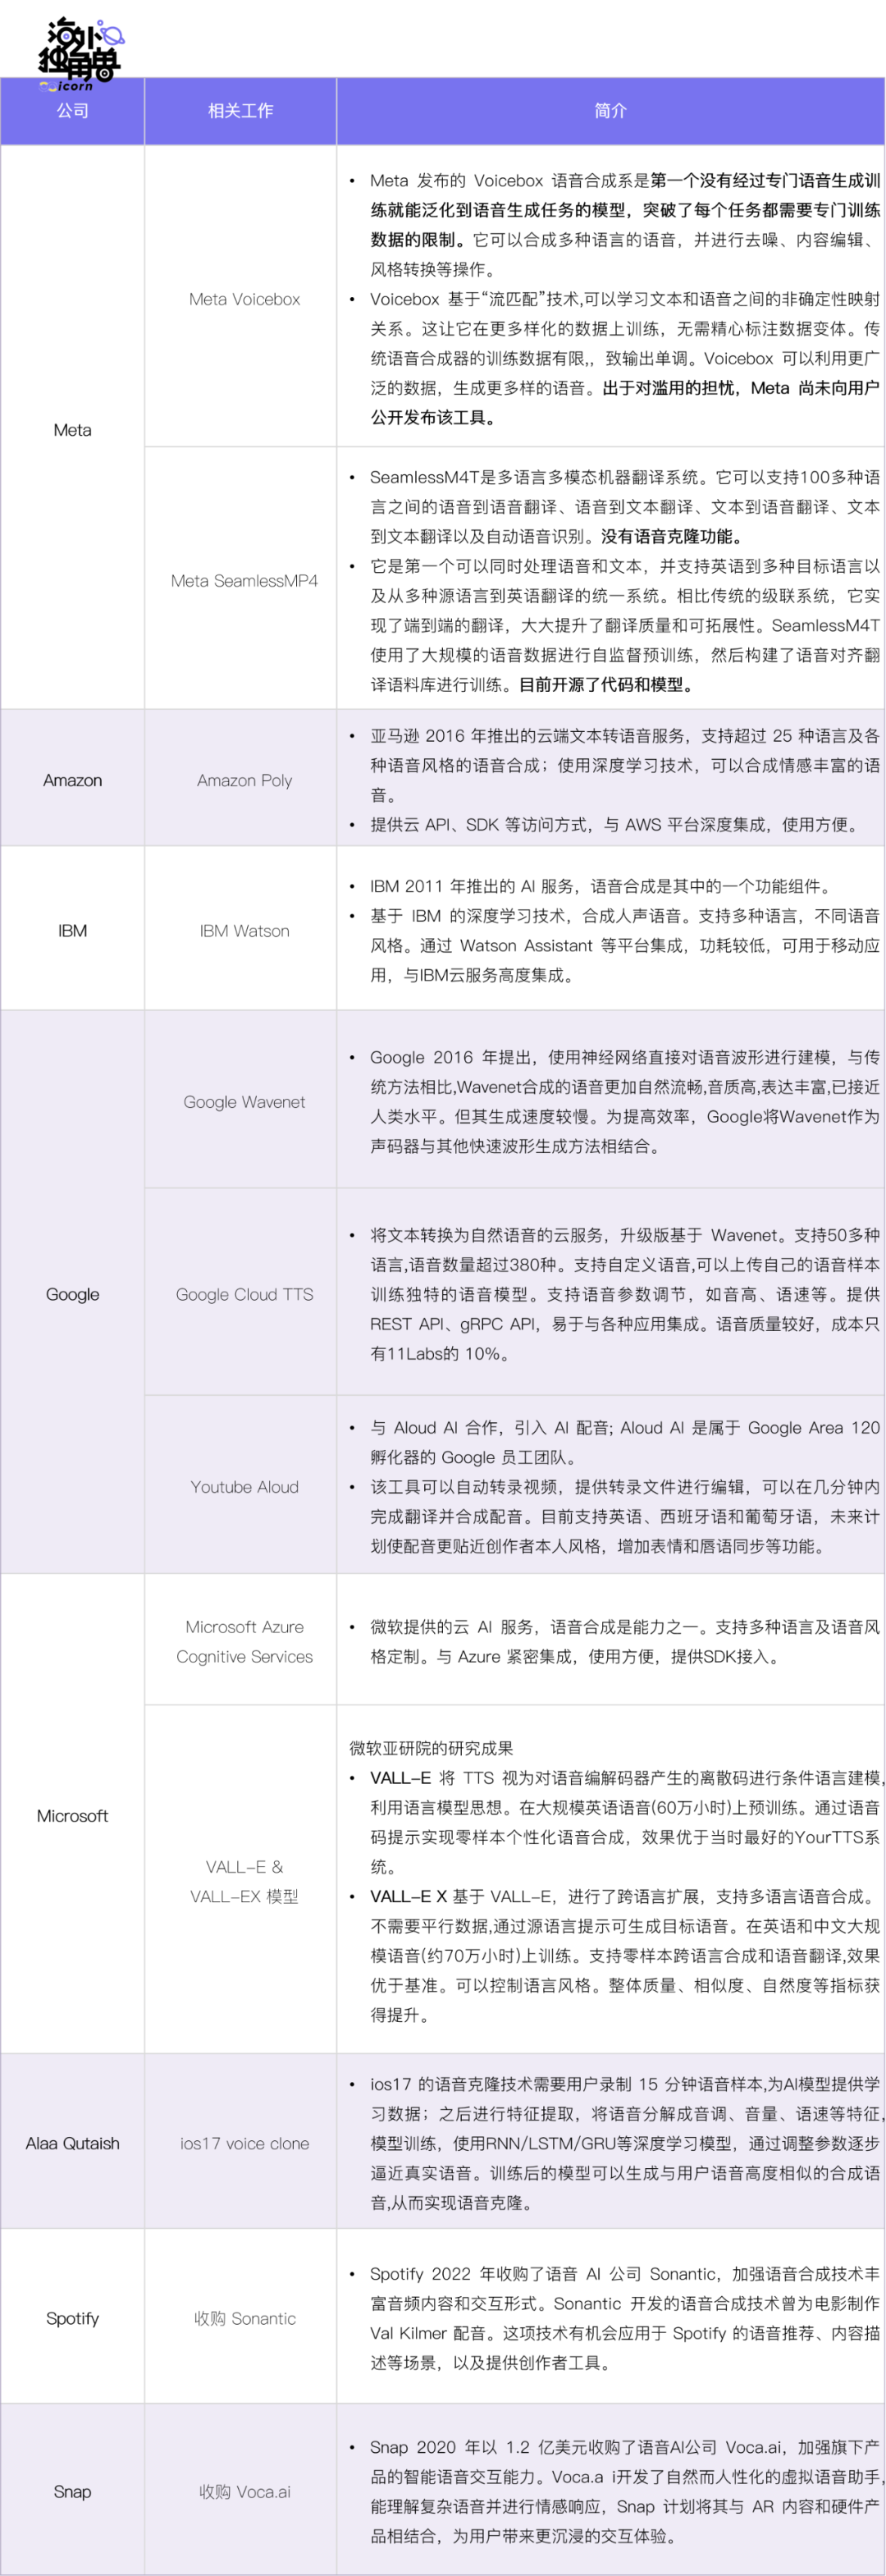The width and height of the screenshot is (886, 2576).
Task: Click the Microsoft Azure Cognitive Services cell
Action: pyautogui.click(x=240, y=1641)
